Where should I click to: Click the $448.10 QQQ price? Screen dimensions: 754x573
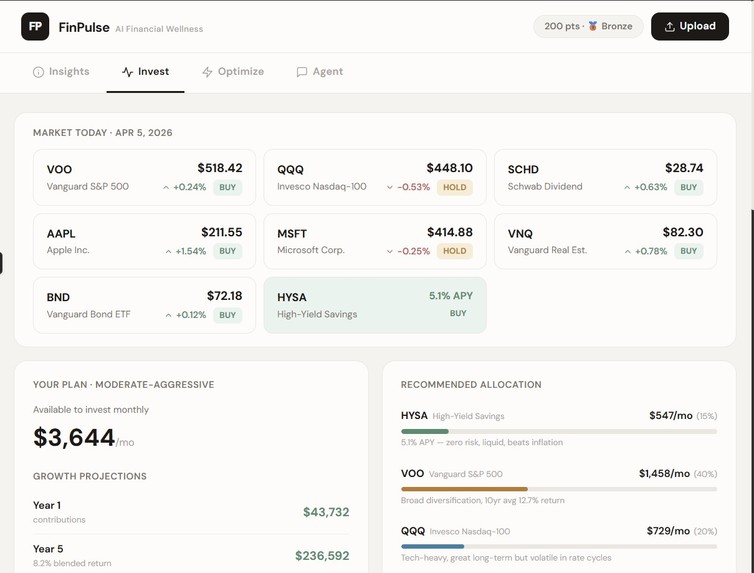coord(450,168)
